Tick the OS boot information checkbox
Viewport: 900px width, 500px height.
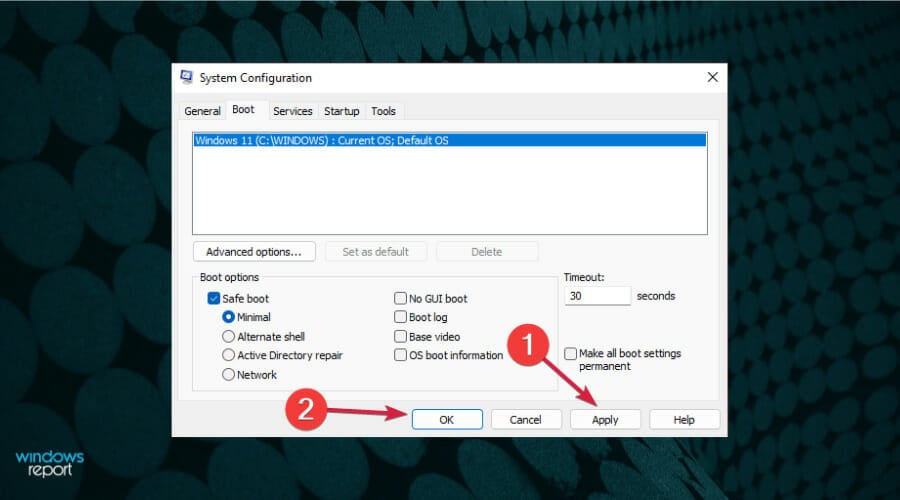point(401,355)
